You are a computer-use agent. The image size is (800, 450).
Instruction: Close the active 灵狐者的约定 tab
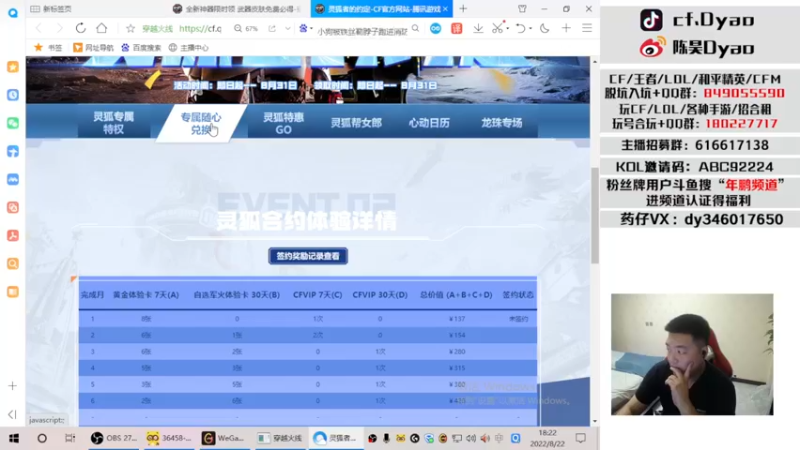point(445,9)
